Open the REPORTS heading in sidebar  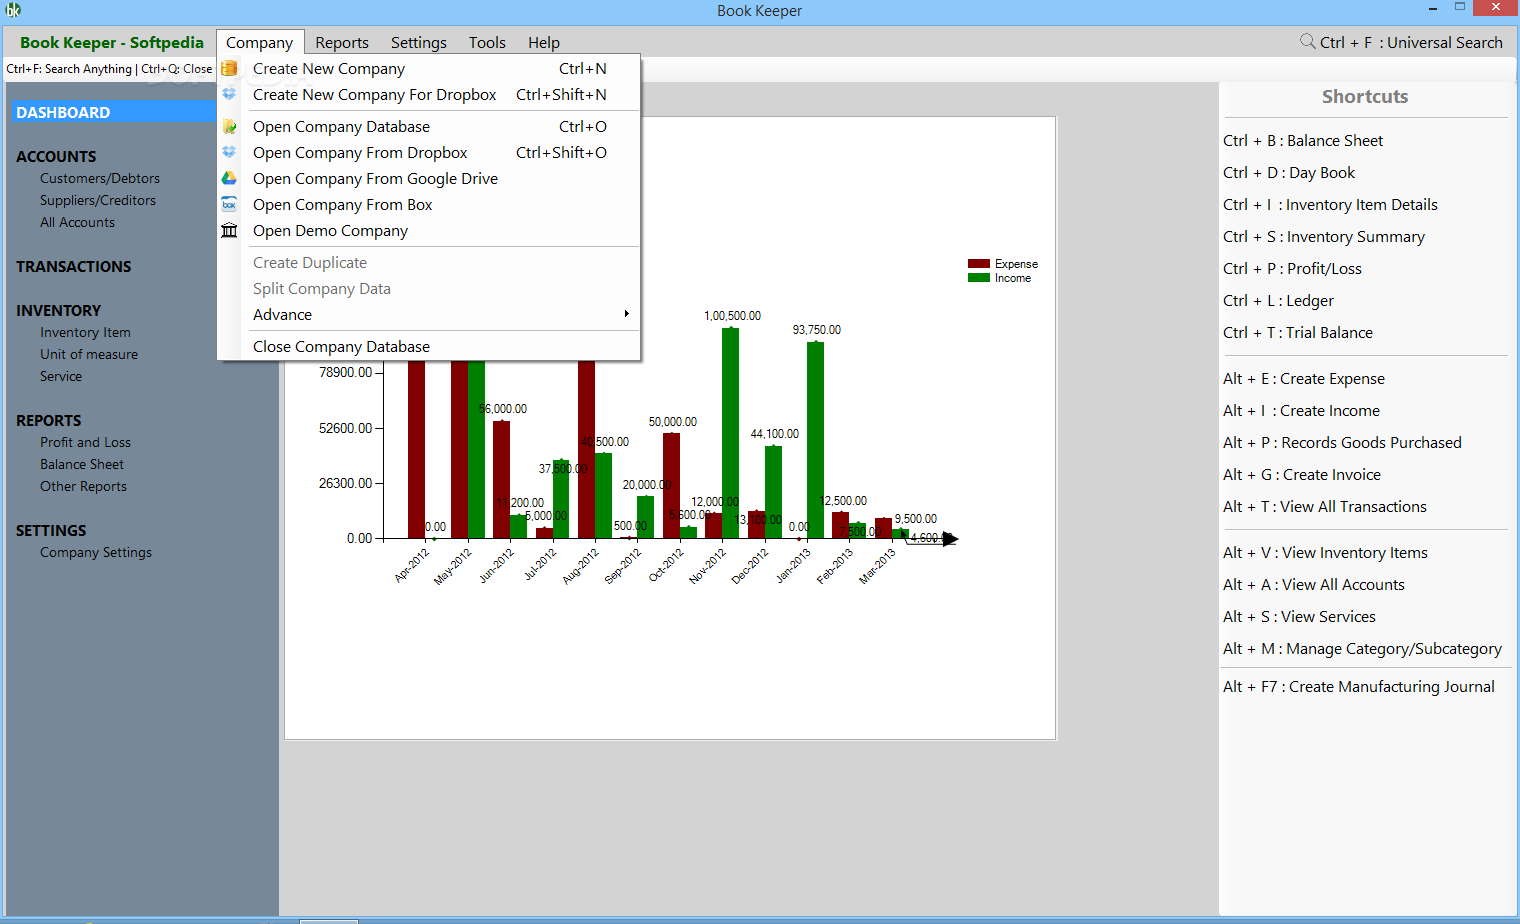(x=48, y=421)
